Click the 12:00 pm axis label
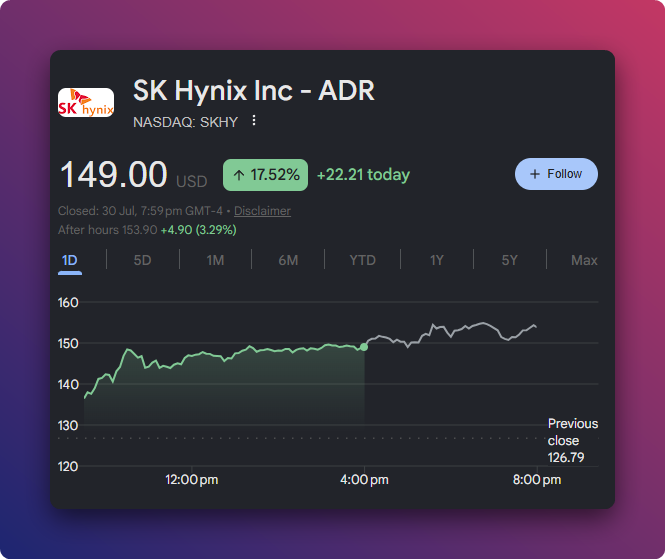Screen dimensions: 665x559 pos(191,480)
